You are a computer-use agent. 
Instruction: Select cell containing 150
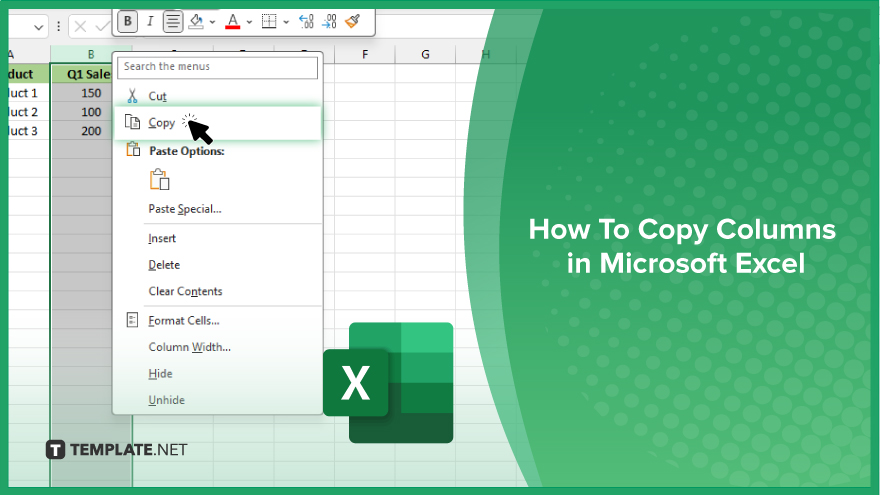[x=81, y=93]
